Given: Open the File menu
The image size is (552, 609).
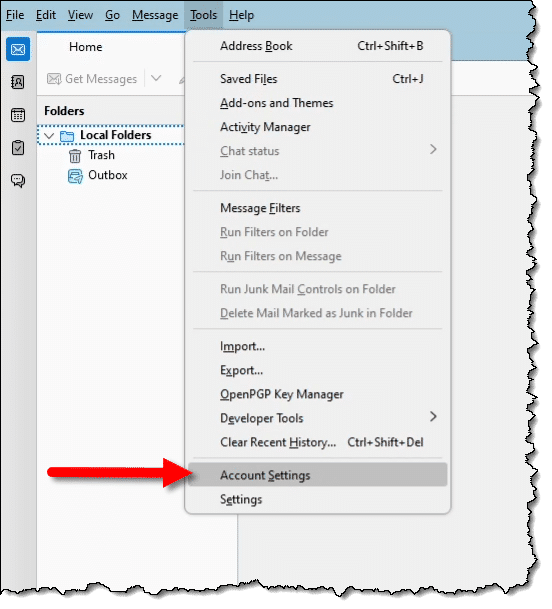Looking at the screenshot, I should pyautogui.click(x=15, y=15).
